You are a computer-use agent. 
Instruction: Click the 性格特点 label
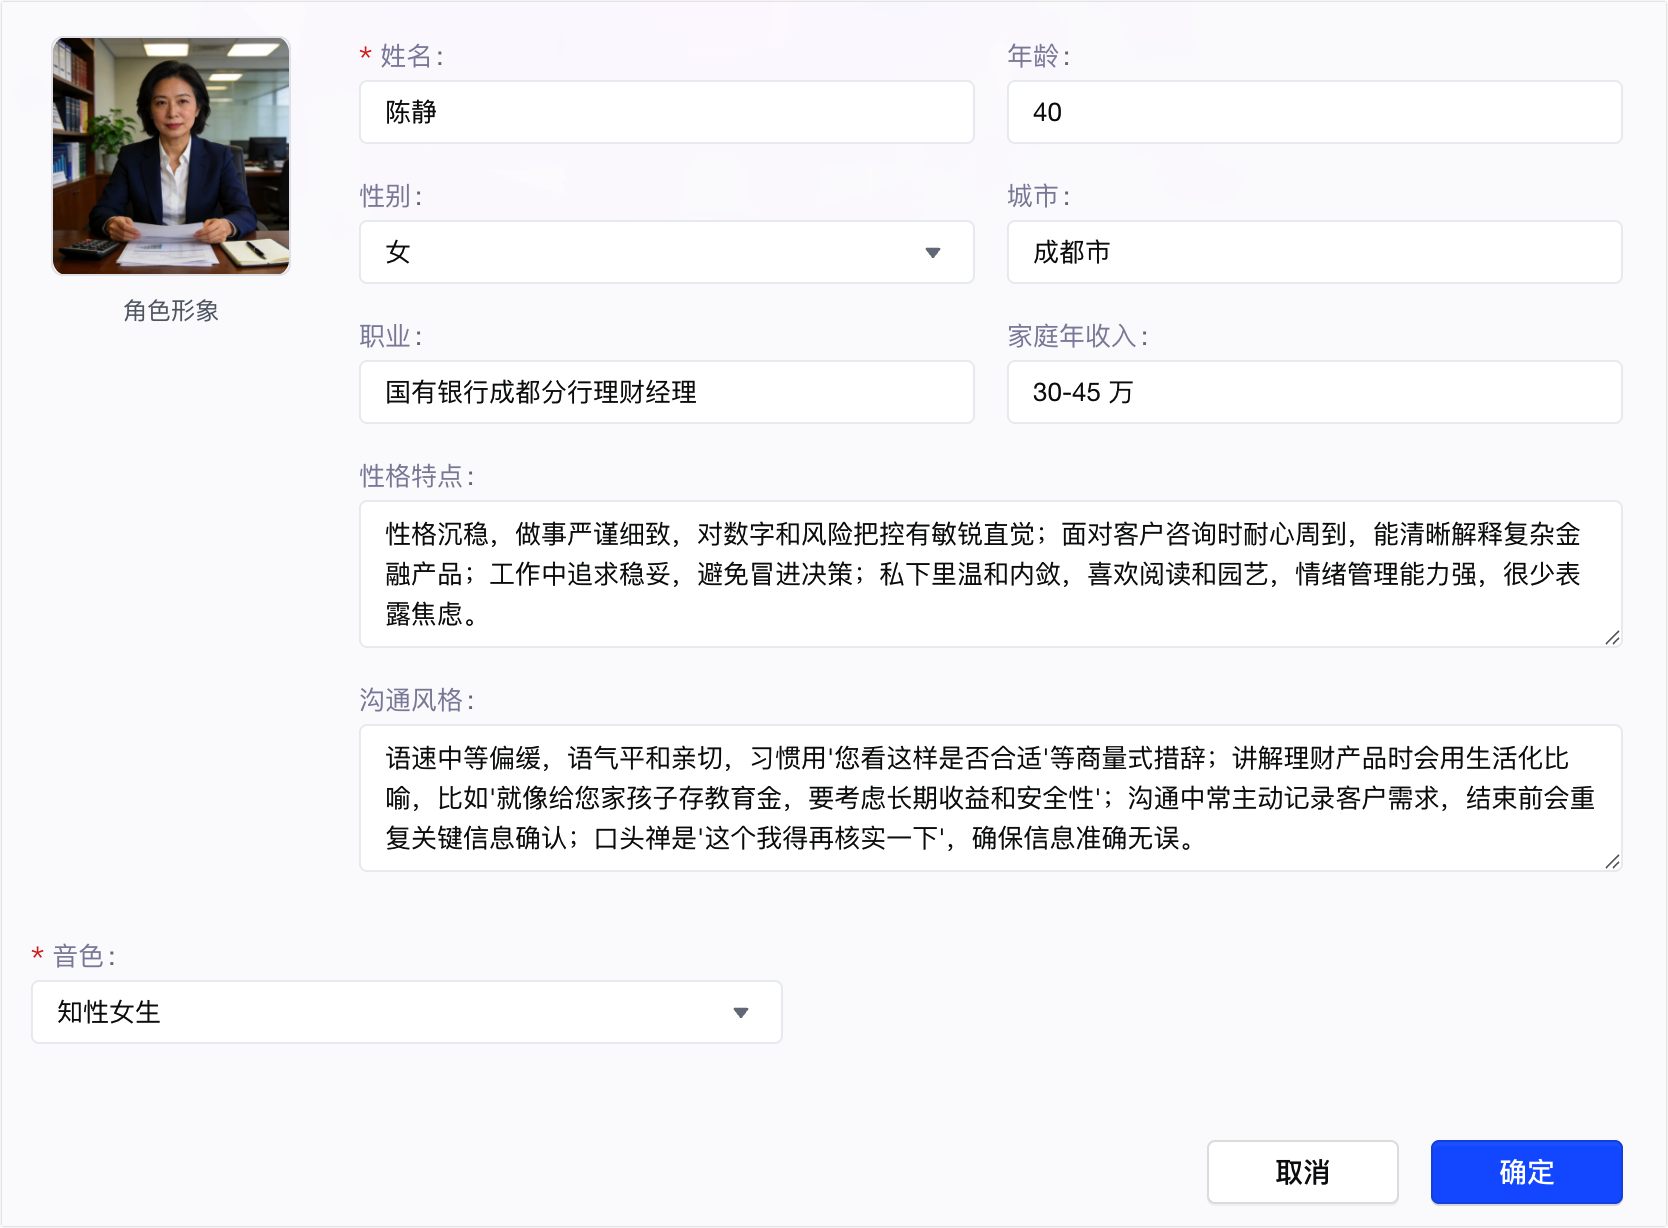(417, 476)
